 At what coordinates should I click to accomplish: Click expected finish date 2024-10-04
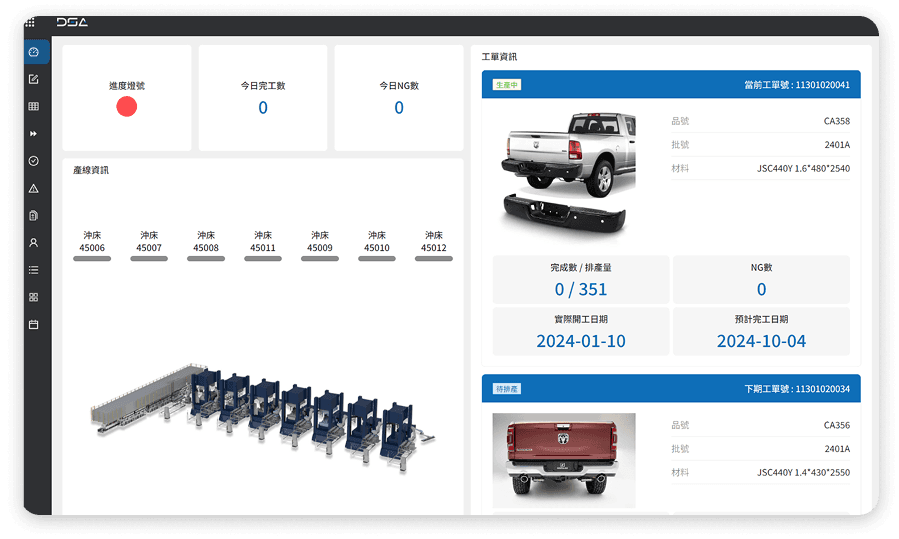coord(761,341)
